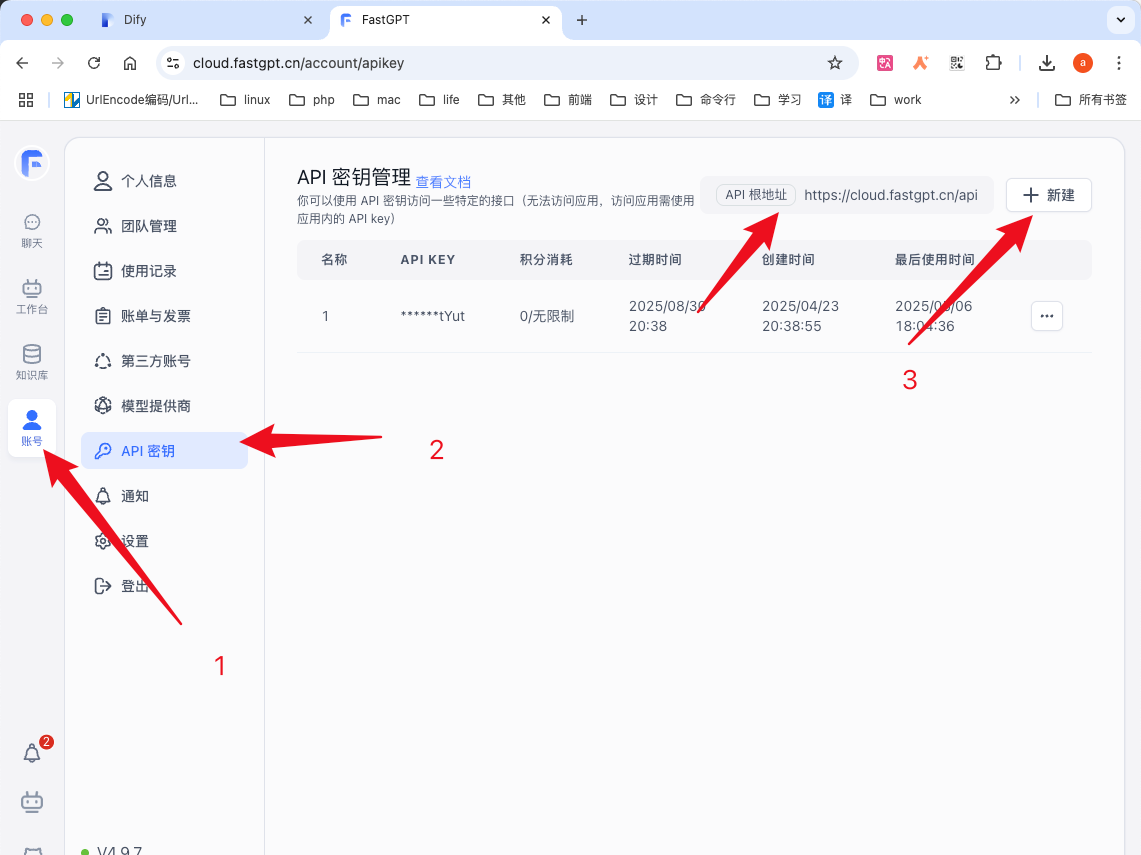Open 所有书签 all bookmarks folder
This screenshot has width=1141, height=855.
click(1091, 100)
